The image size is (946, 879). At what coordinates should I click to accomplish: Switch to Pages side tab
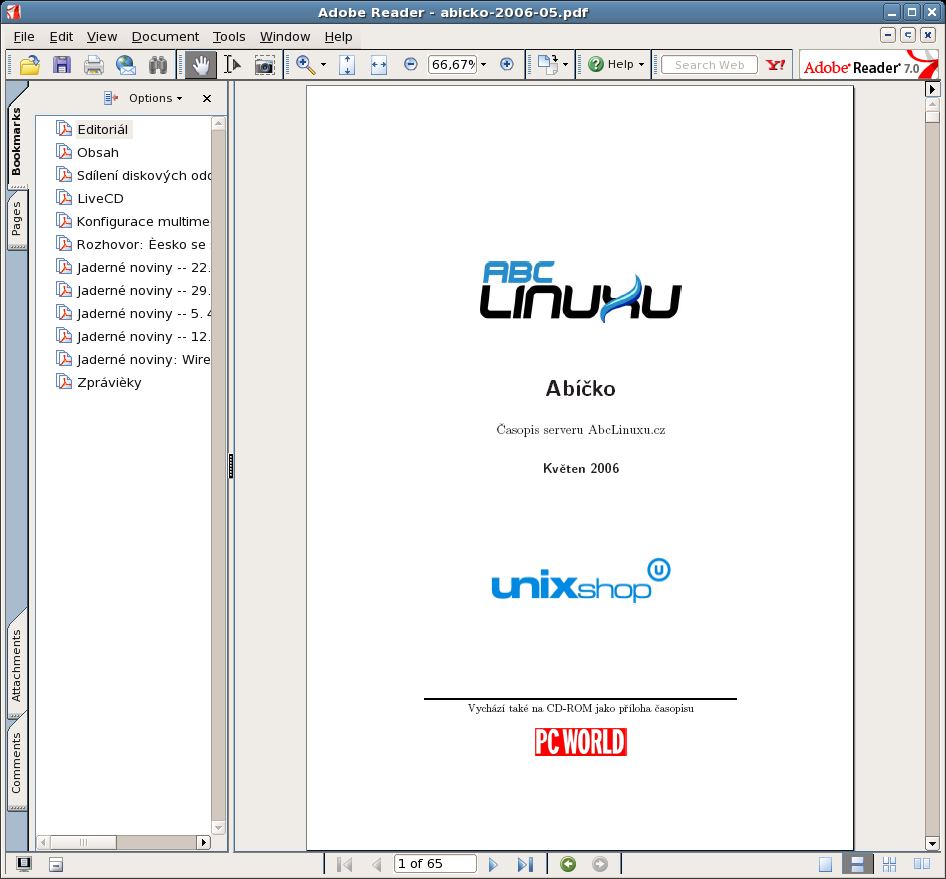(x=16, y=218)
